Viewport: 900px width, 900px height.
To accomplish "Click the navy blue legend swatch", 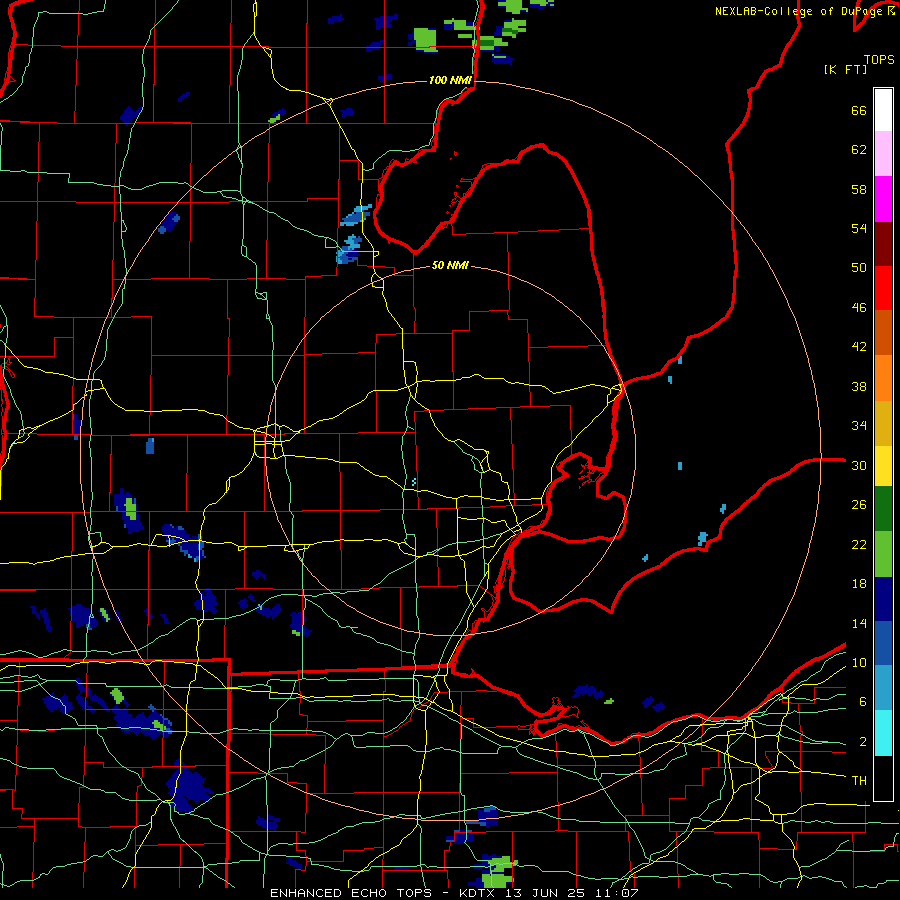I will tap(883, 599).
